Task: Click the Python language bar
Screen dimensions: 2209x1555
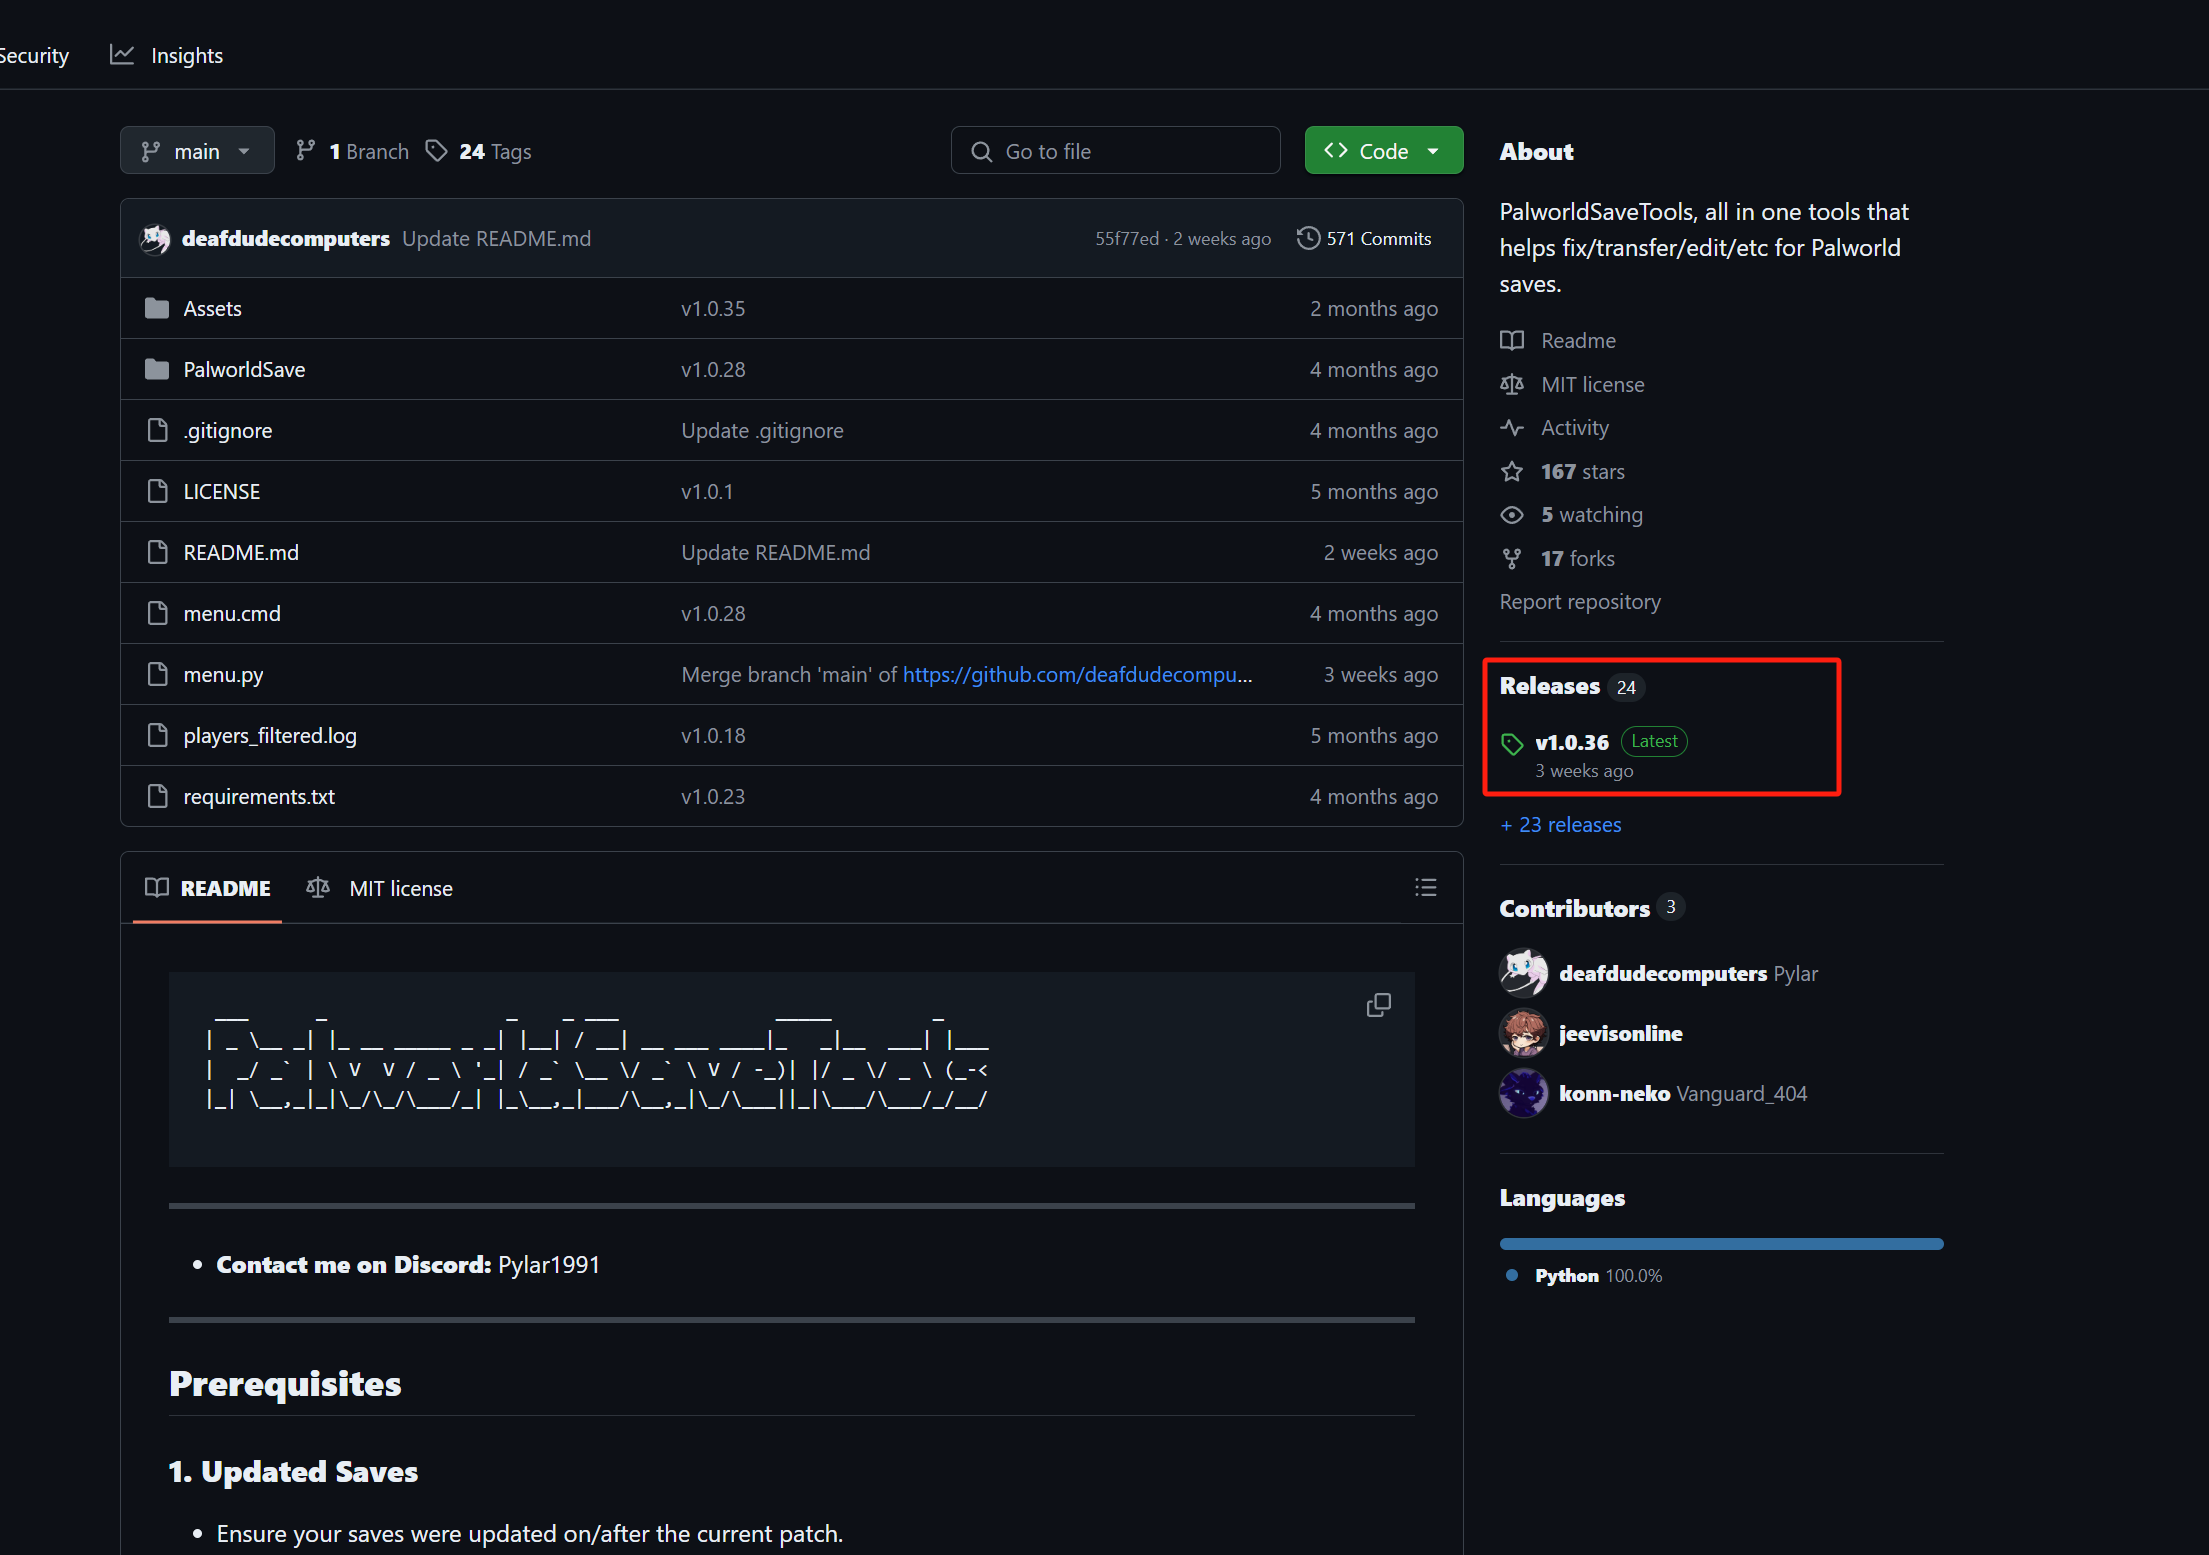Action: (x=1720, y=1244)
